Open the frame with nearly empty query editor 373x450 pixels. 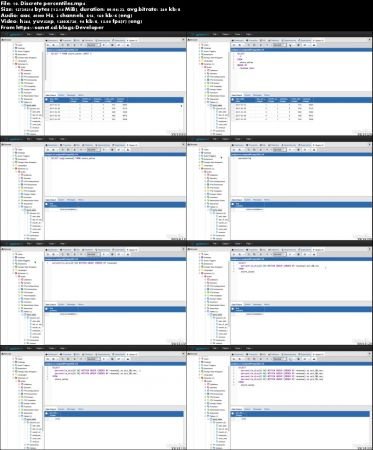point(280,188)
